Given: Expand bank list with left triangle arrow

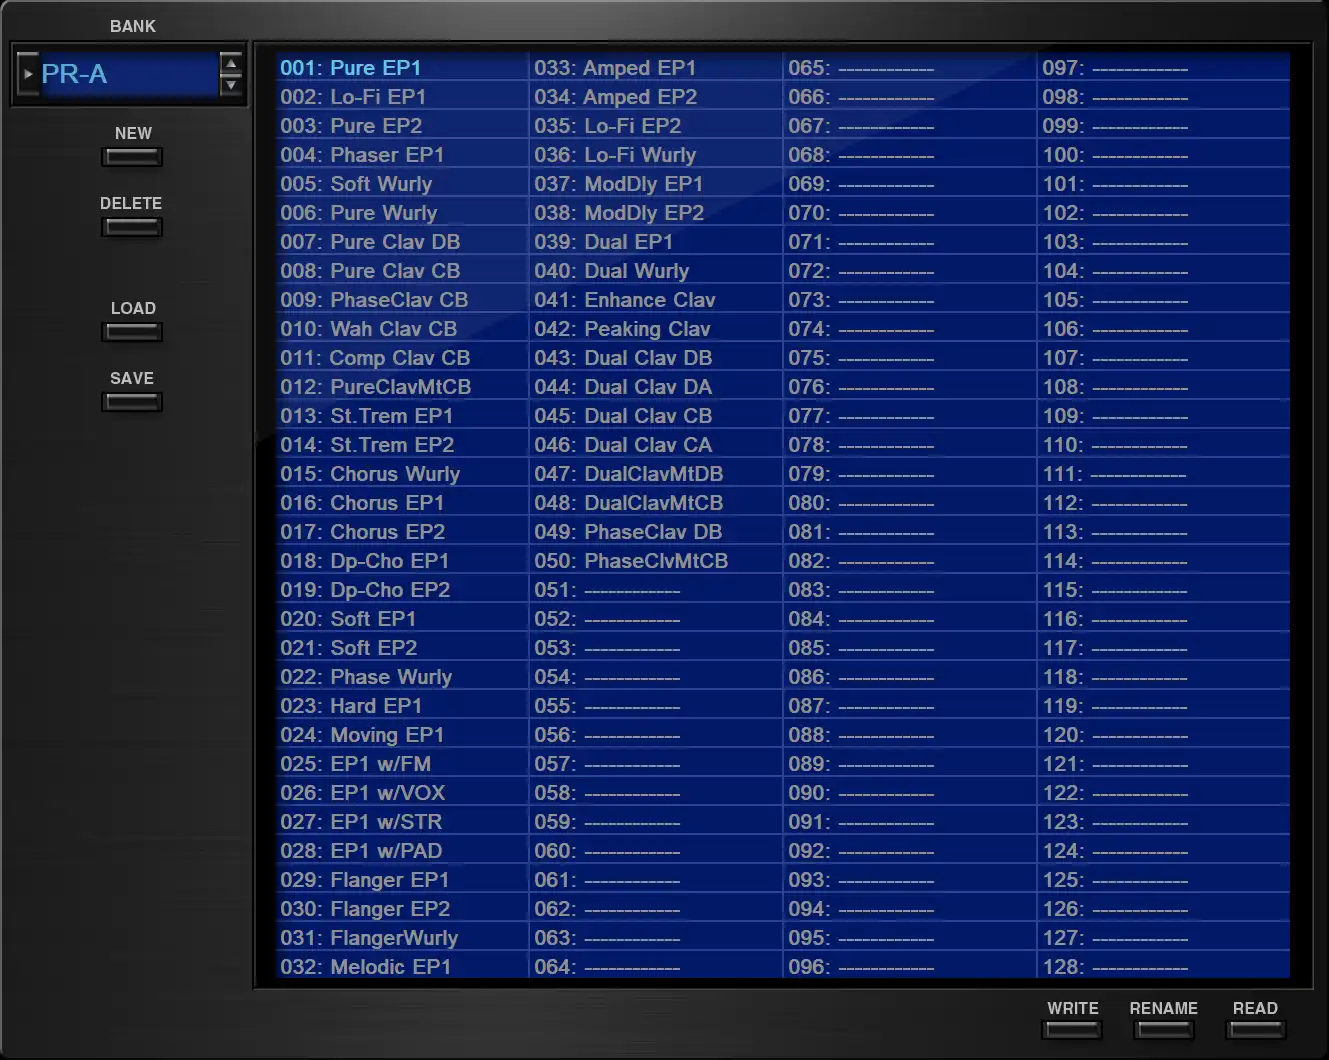Looking at the screenshot, I should pos(28,74).
